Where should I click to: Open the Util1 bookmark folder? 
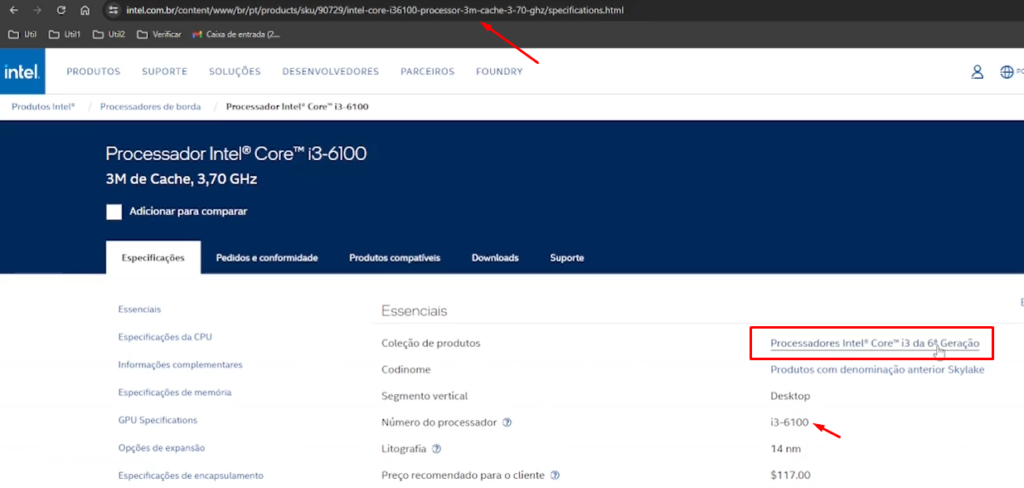coord(64,35)
